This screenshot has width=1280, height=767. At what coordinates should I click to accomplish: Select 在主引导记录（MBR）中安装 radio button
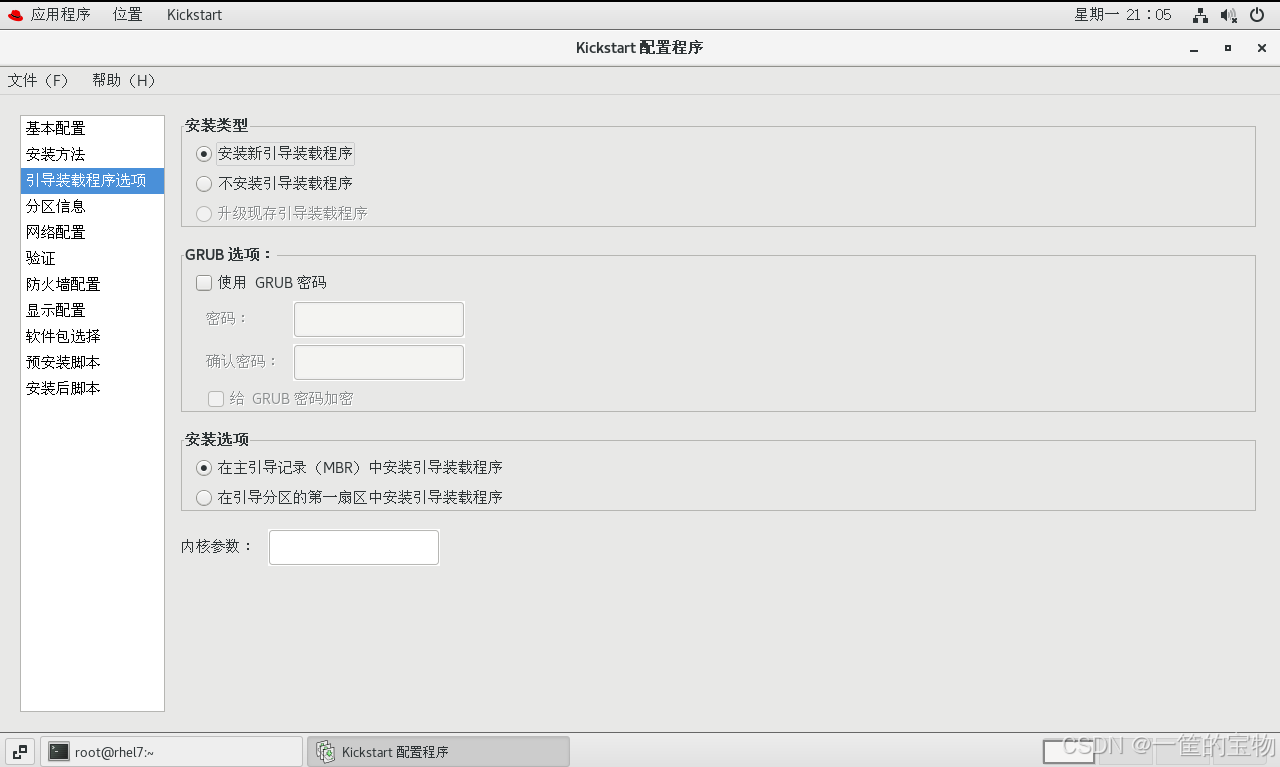click(x=204, y=468)
